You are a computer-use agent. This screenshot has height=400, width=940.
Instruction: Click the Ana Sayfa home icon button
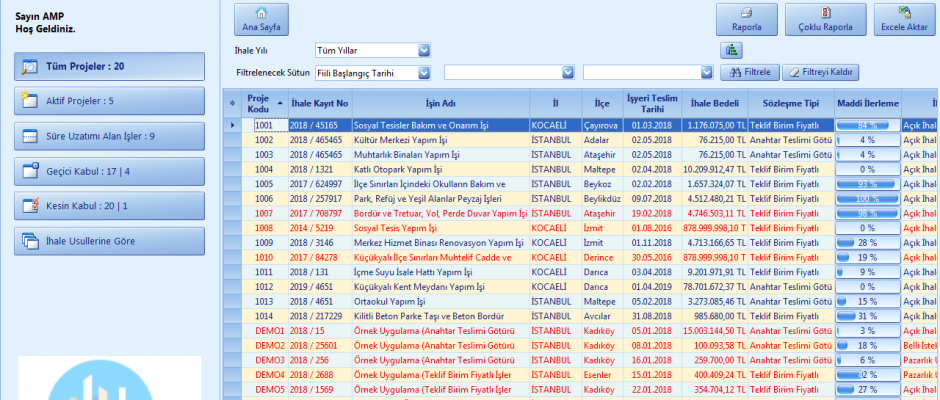click(x=260, y=14)
